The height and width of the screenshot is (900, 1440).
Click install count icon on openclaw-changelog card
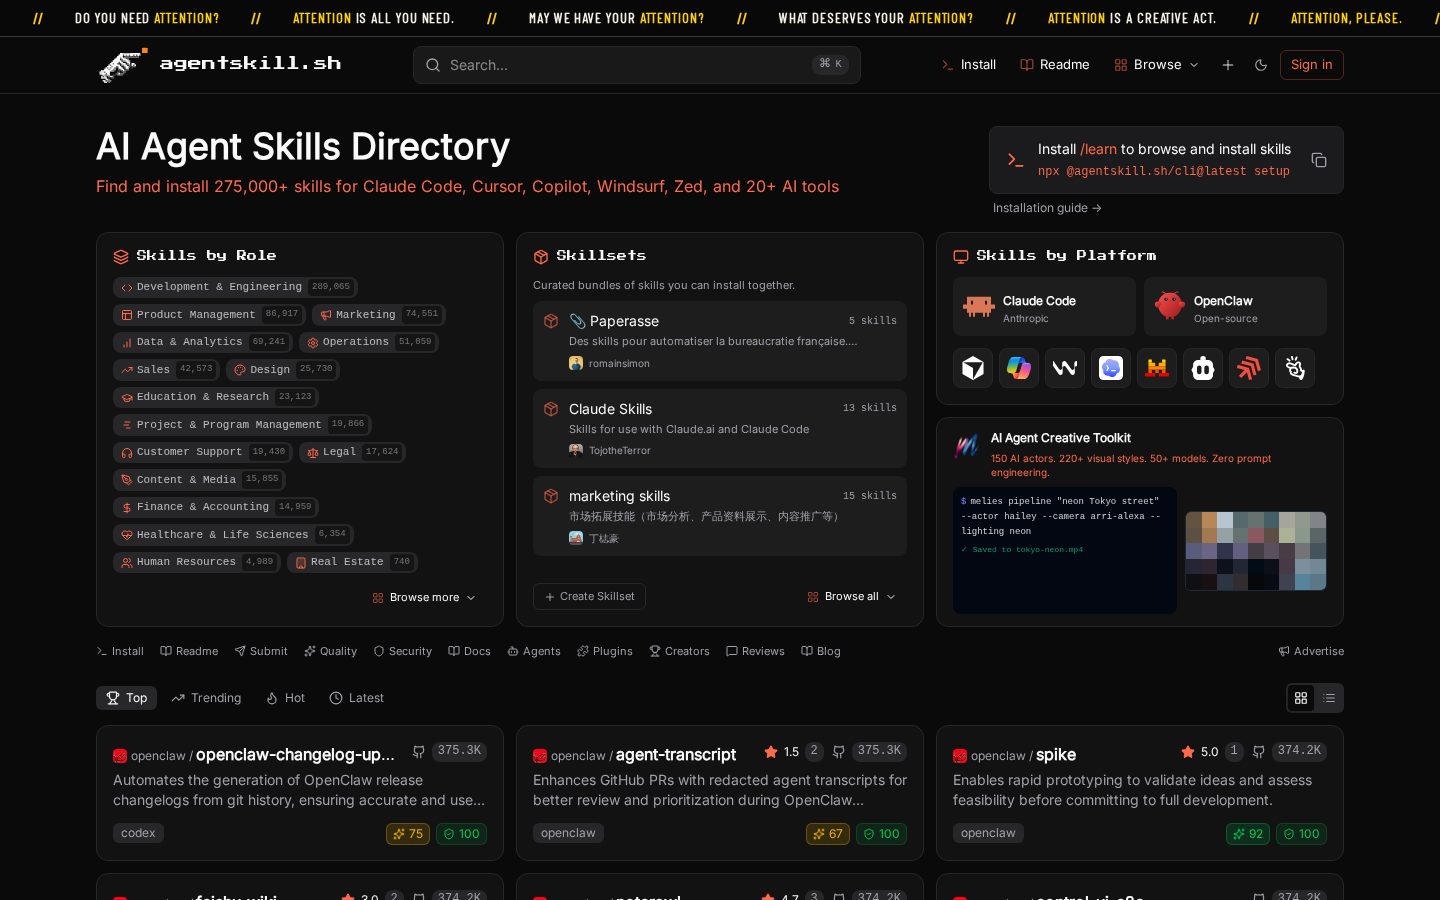click(x=419, y=751)
